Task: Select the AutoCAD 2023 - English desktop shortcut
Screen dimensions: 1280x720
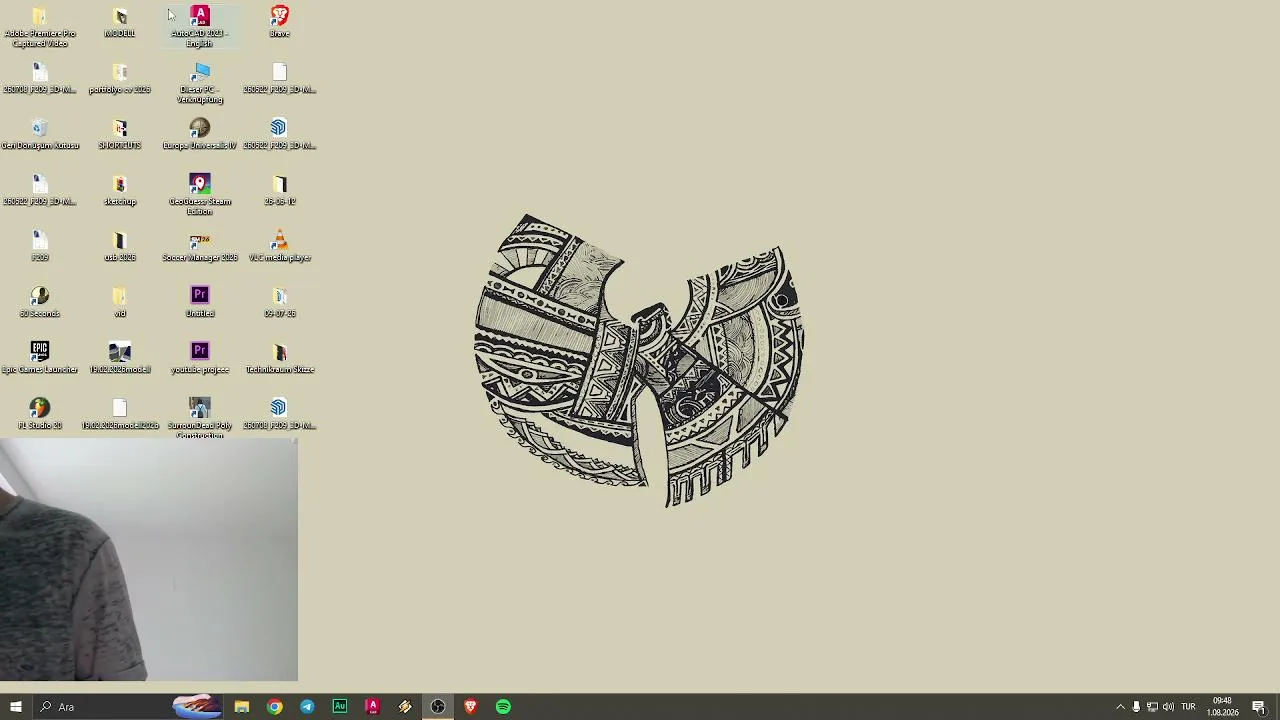Action: 200,27
